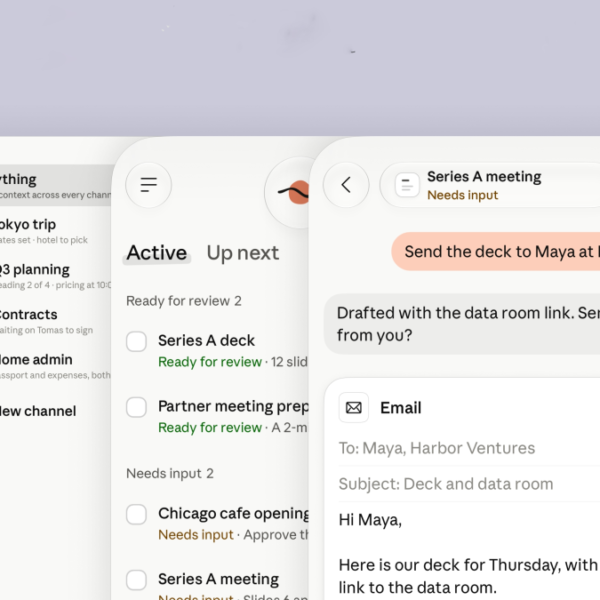The image size is (600, 600).
Task: Switch to the Active tab
Action: tap(157, 253)
